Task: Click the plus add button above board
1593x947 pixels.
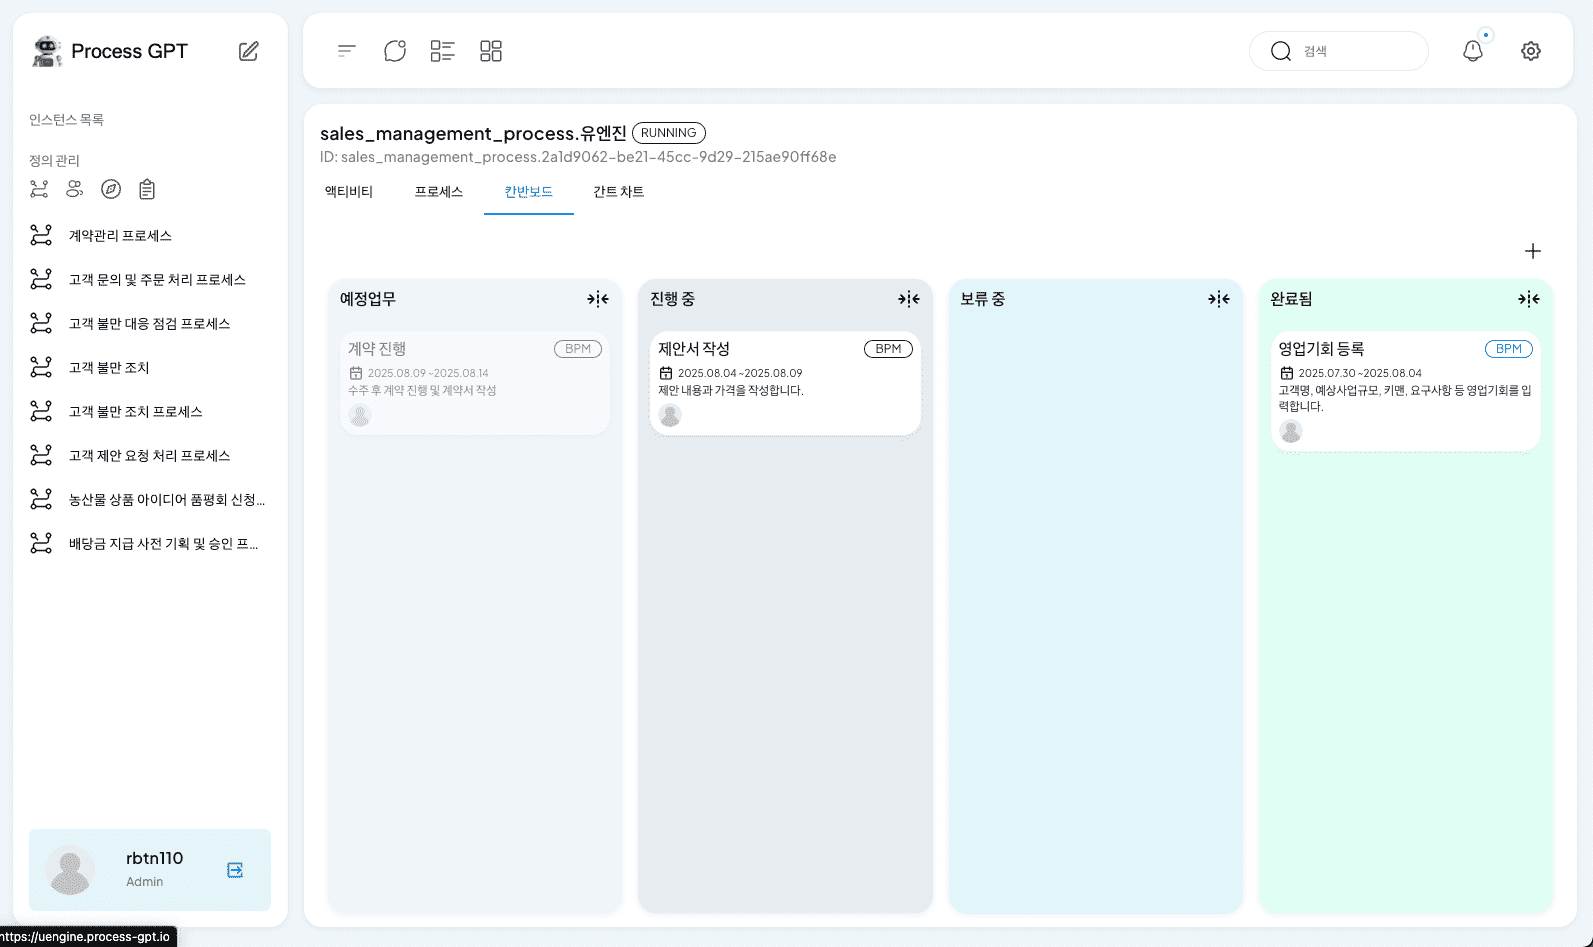Action: [x=1532, y=251]
